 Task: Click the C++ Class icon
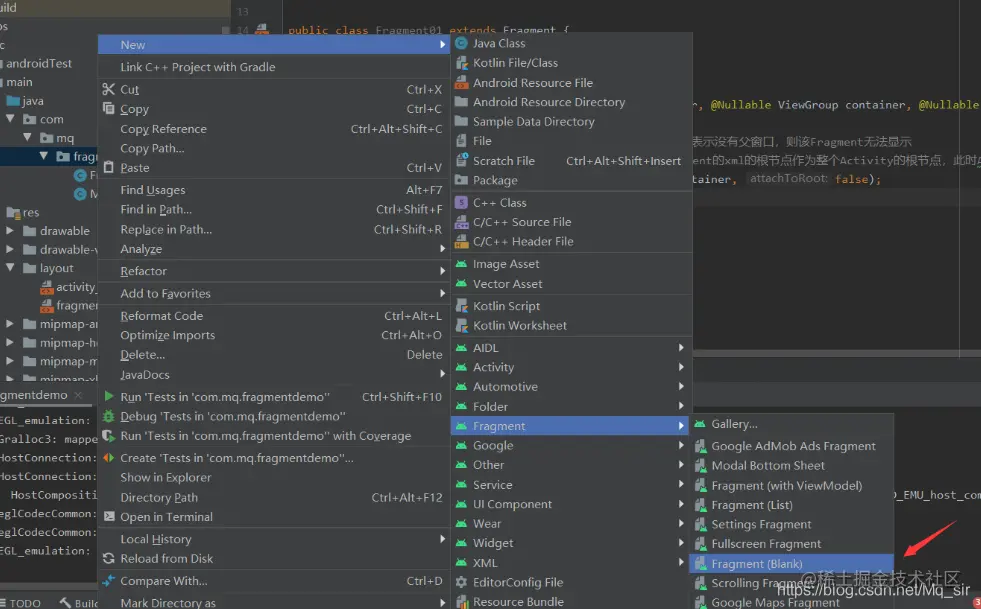tap(461, 203)
